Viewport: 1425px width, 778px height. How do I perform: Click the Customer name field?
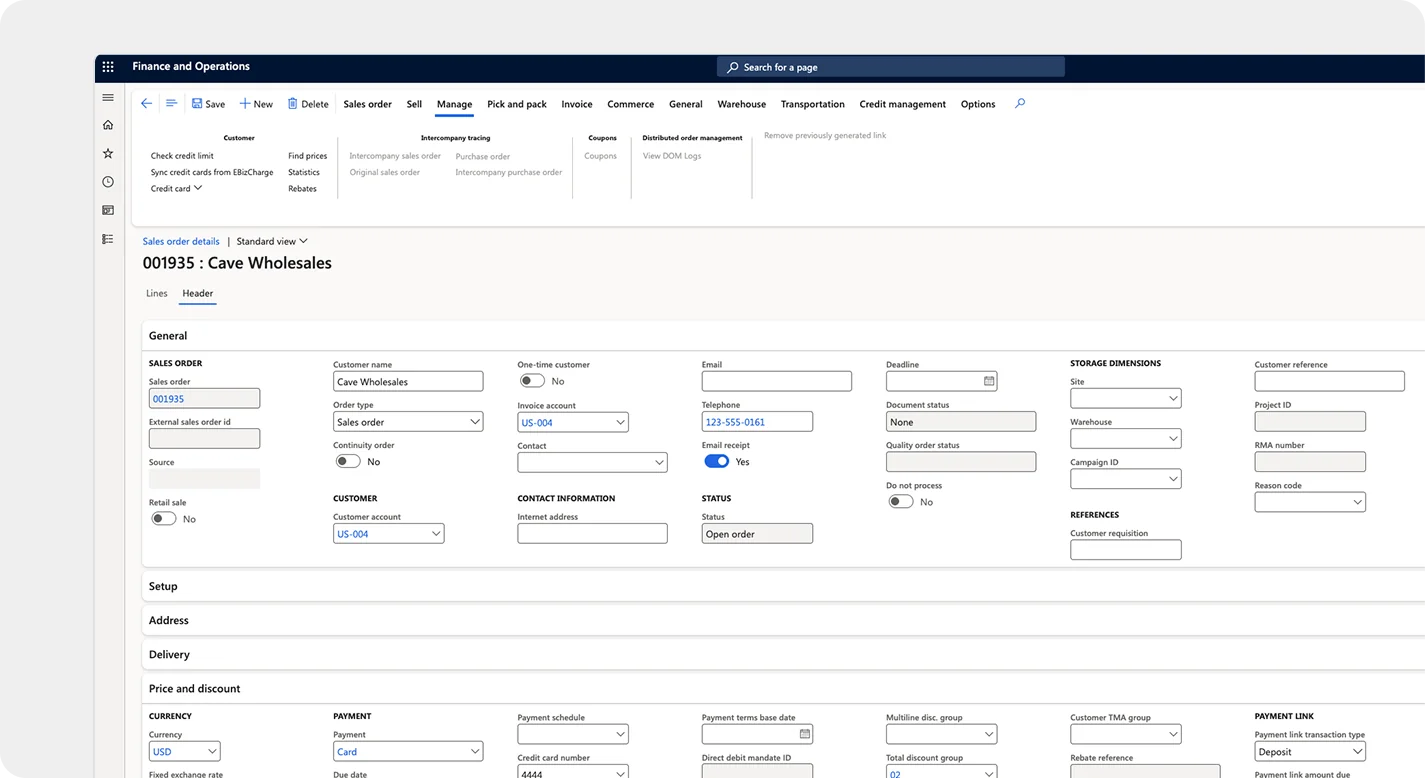pyautogui.click(x=408, y=381)
